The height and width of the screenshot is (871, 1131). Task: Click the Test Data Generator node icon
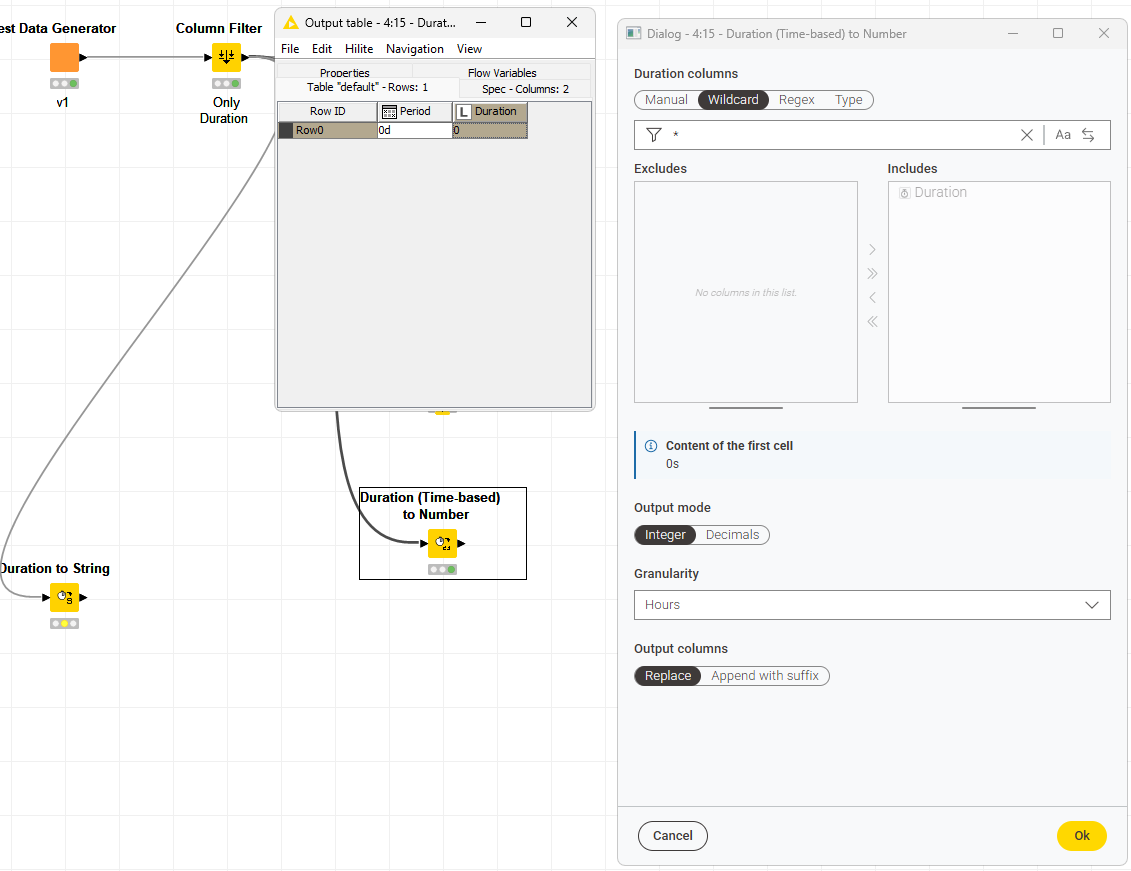pos(64,57)
